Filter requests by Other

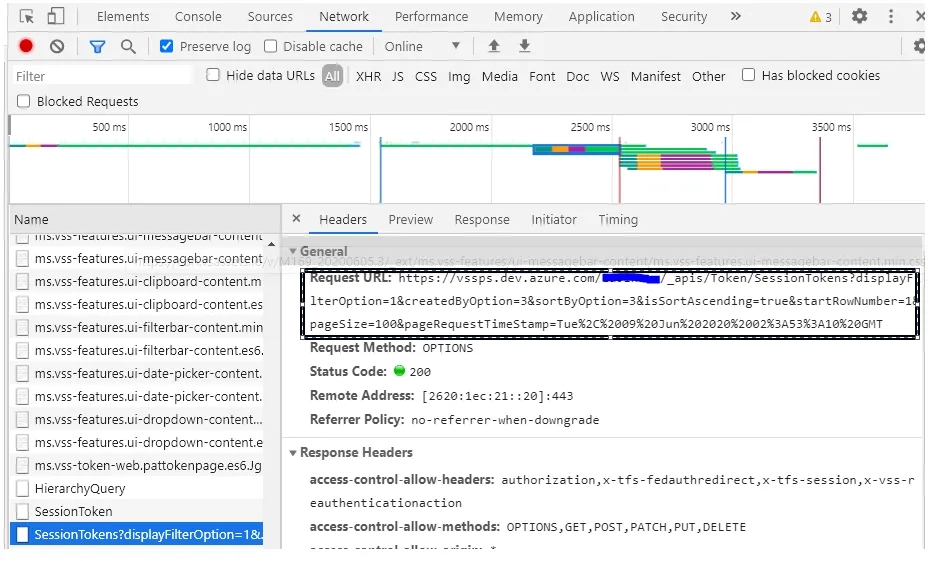coord(708,76)
